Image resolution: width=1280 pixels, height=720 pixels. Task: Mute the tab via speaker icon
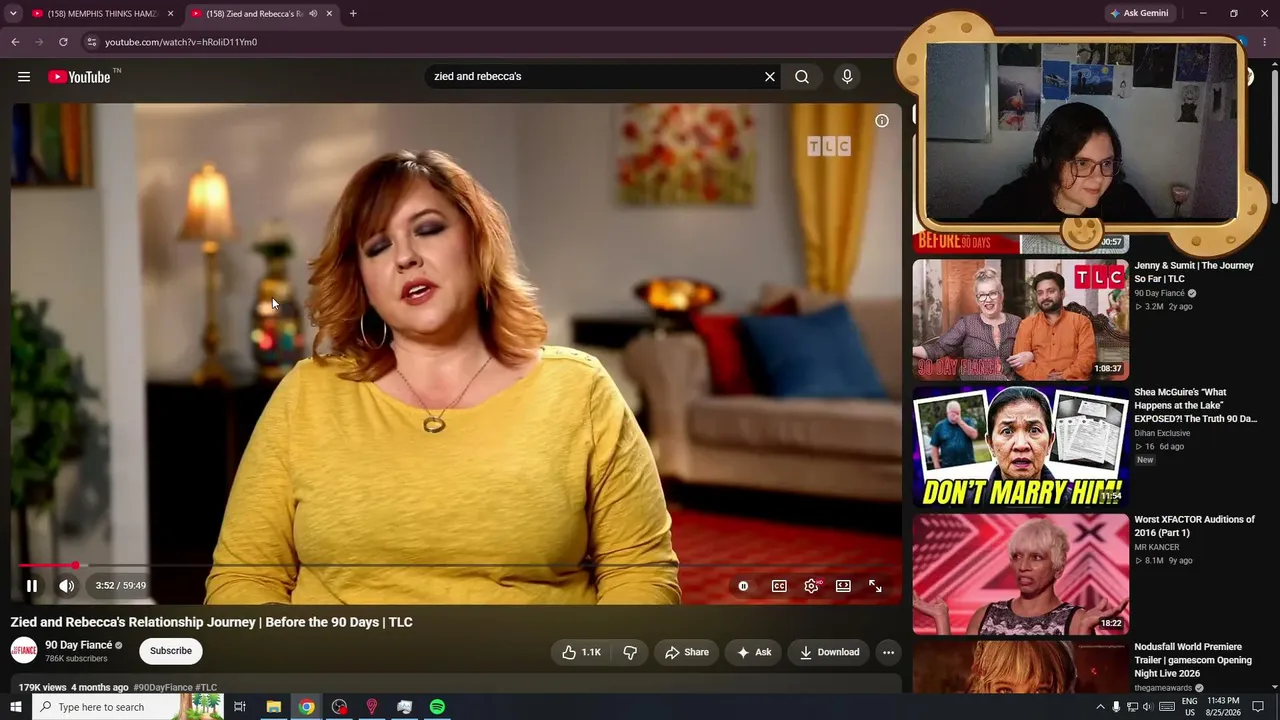point(313,14)
